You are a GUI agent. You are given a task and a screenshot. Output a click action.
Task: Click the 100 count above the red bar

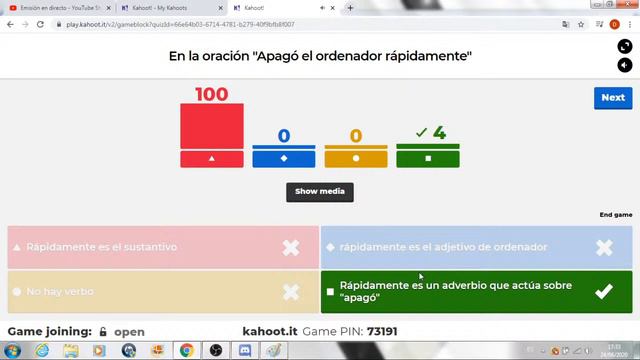click(211, 94)
